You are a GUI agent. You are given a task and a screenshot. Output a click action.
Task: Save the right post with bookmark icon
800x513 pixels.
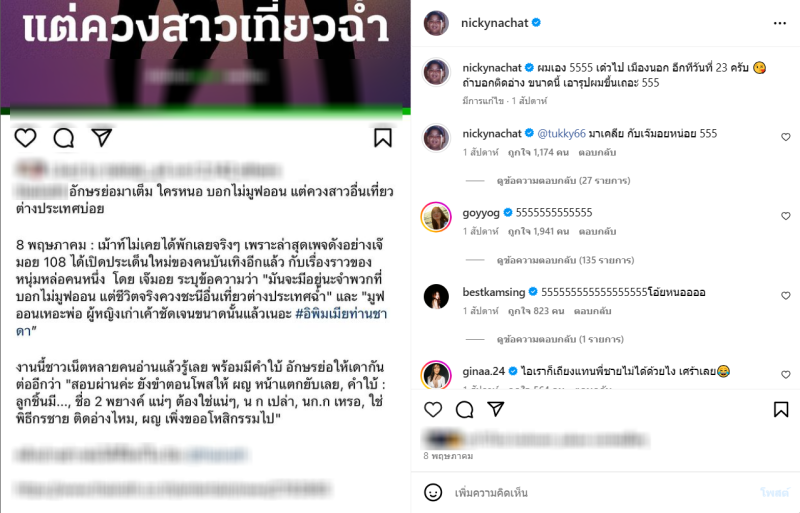[x=781, y=409]
